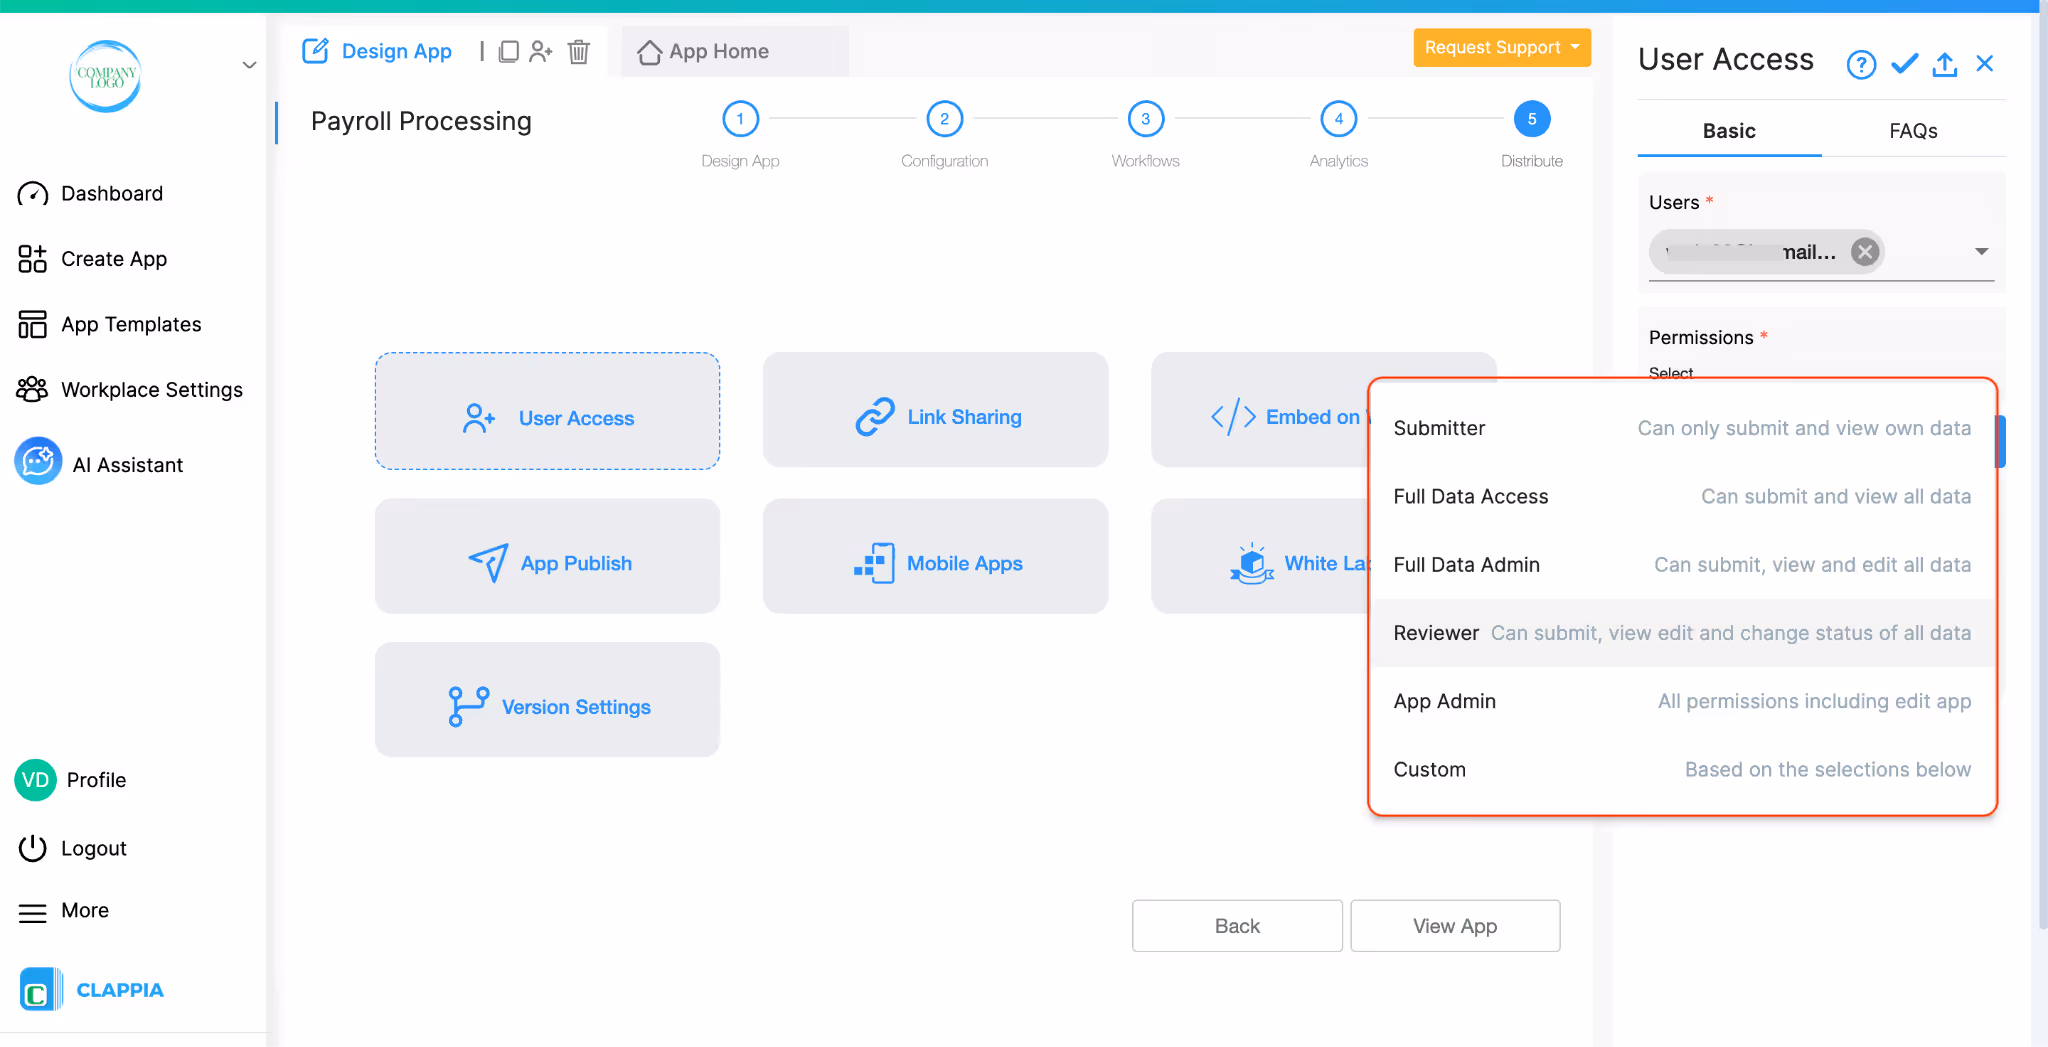Switch to the FAQs tab

click(x=1913, y=130)
